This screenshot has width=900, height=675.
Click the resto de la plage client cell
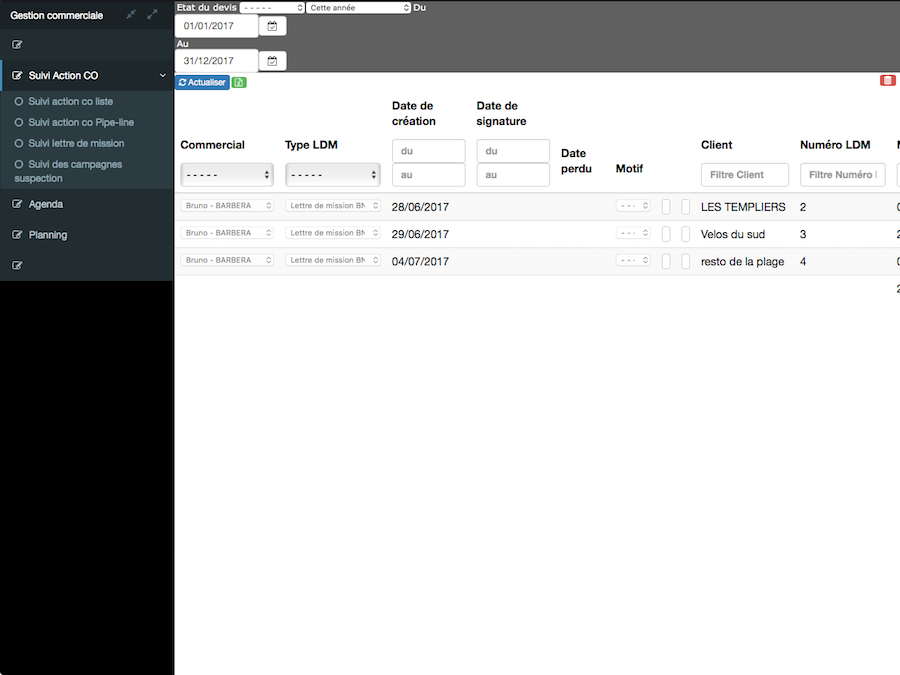(742, 262)
